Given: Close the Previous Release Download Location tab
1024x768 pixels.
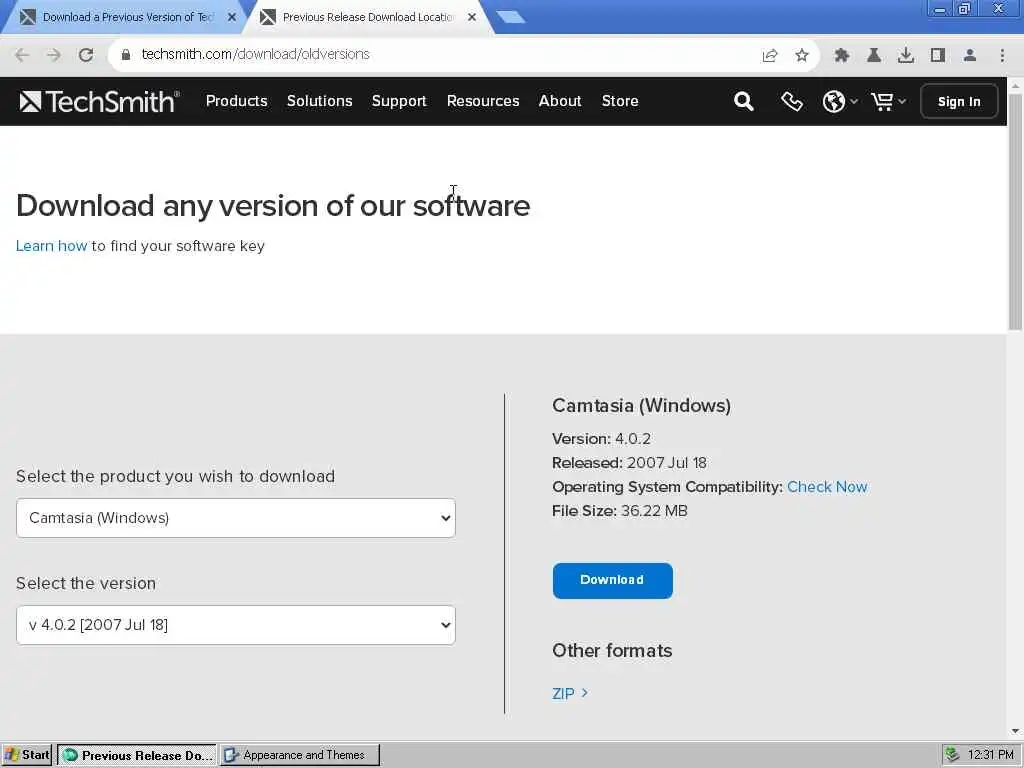Looking at the screenshot, I should (472, 17).
